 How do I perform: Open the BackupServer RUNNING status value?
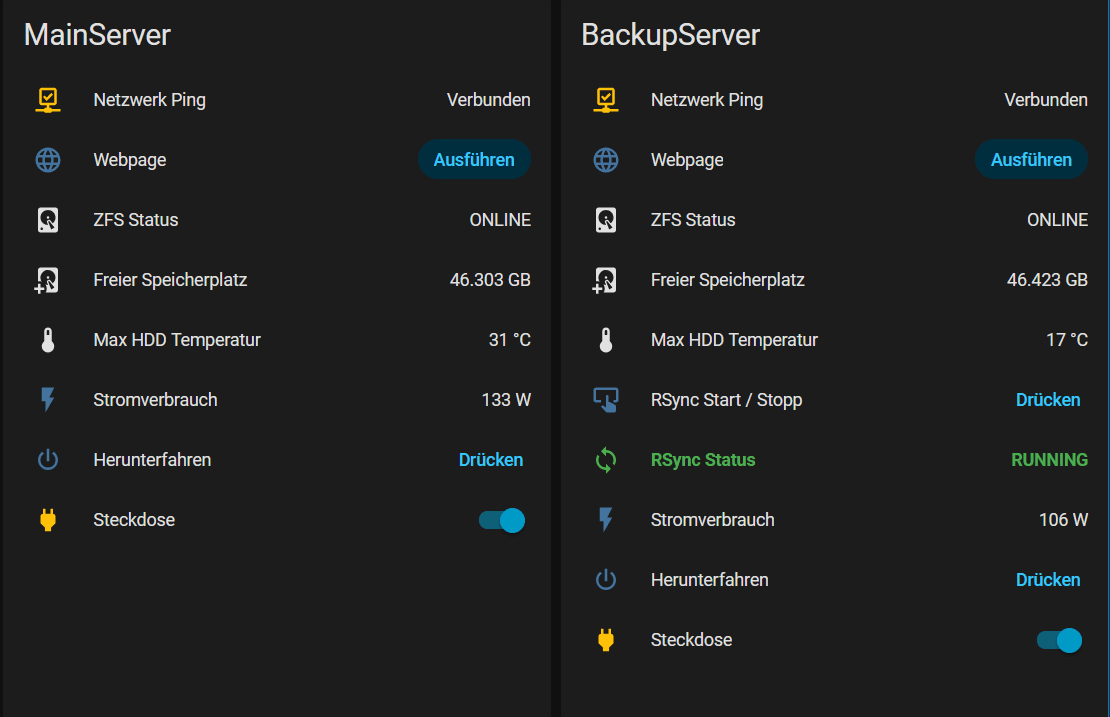[1049, 460]
